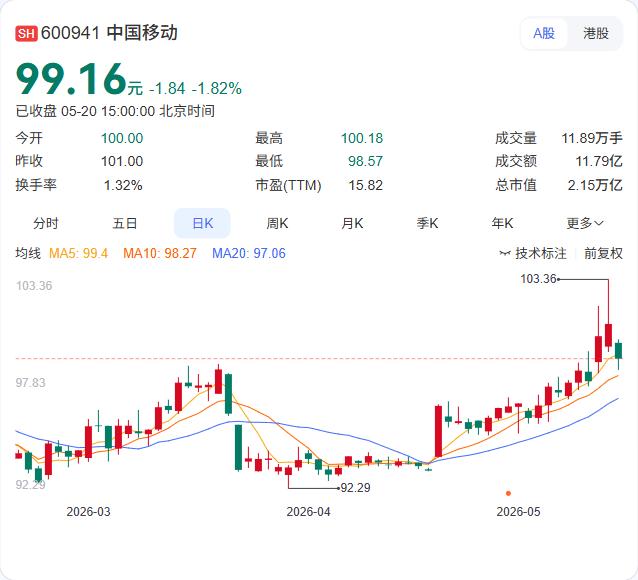The height and width of the screenshot is (580, 638).
Task: Switch to the 港股 tab
Action: (596, 33)
